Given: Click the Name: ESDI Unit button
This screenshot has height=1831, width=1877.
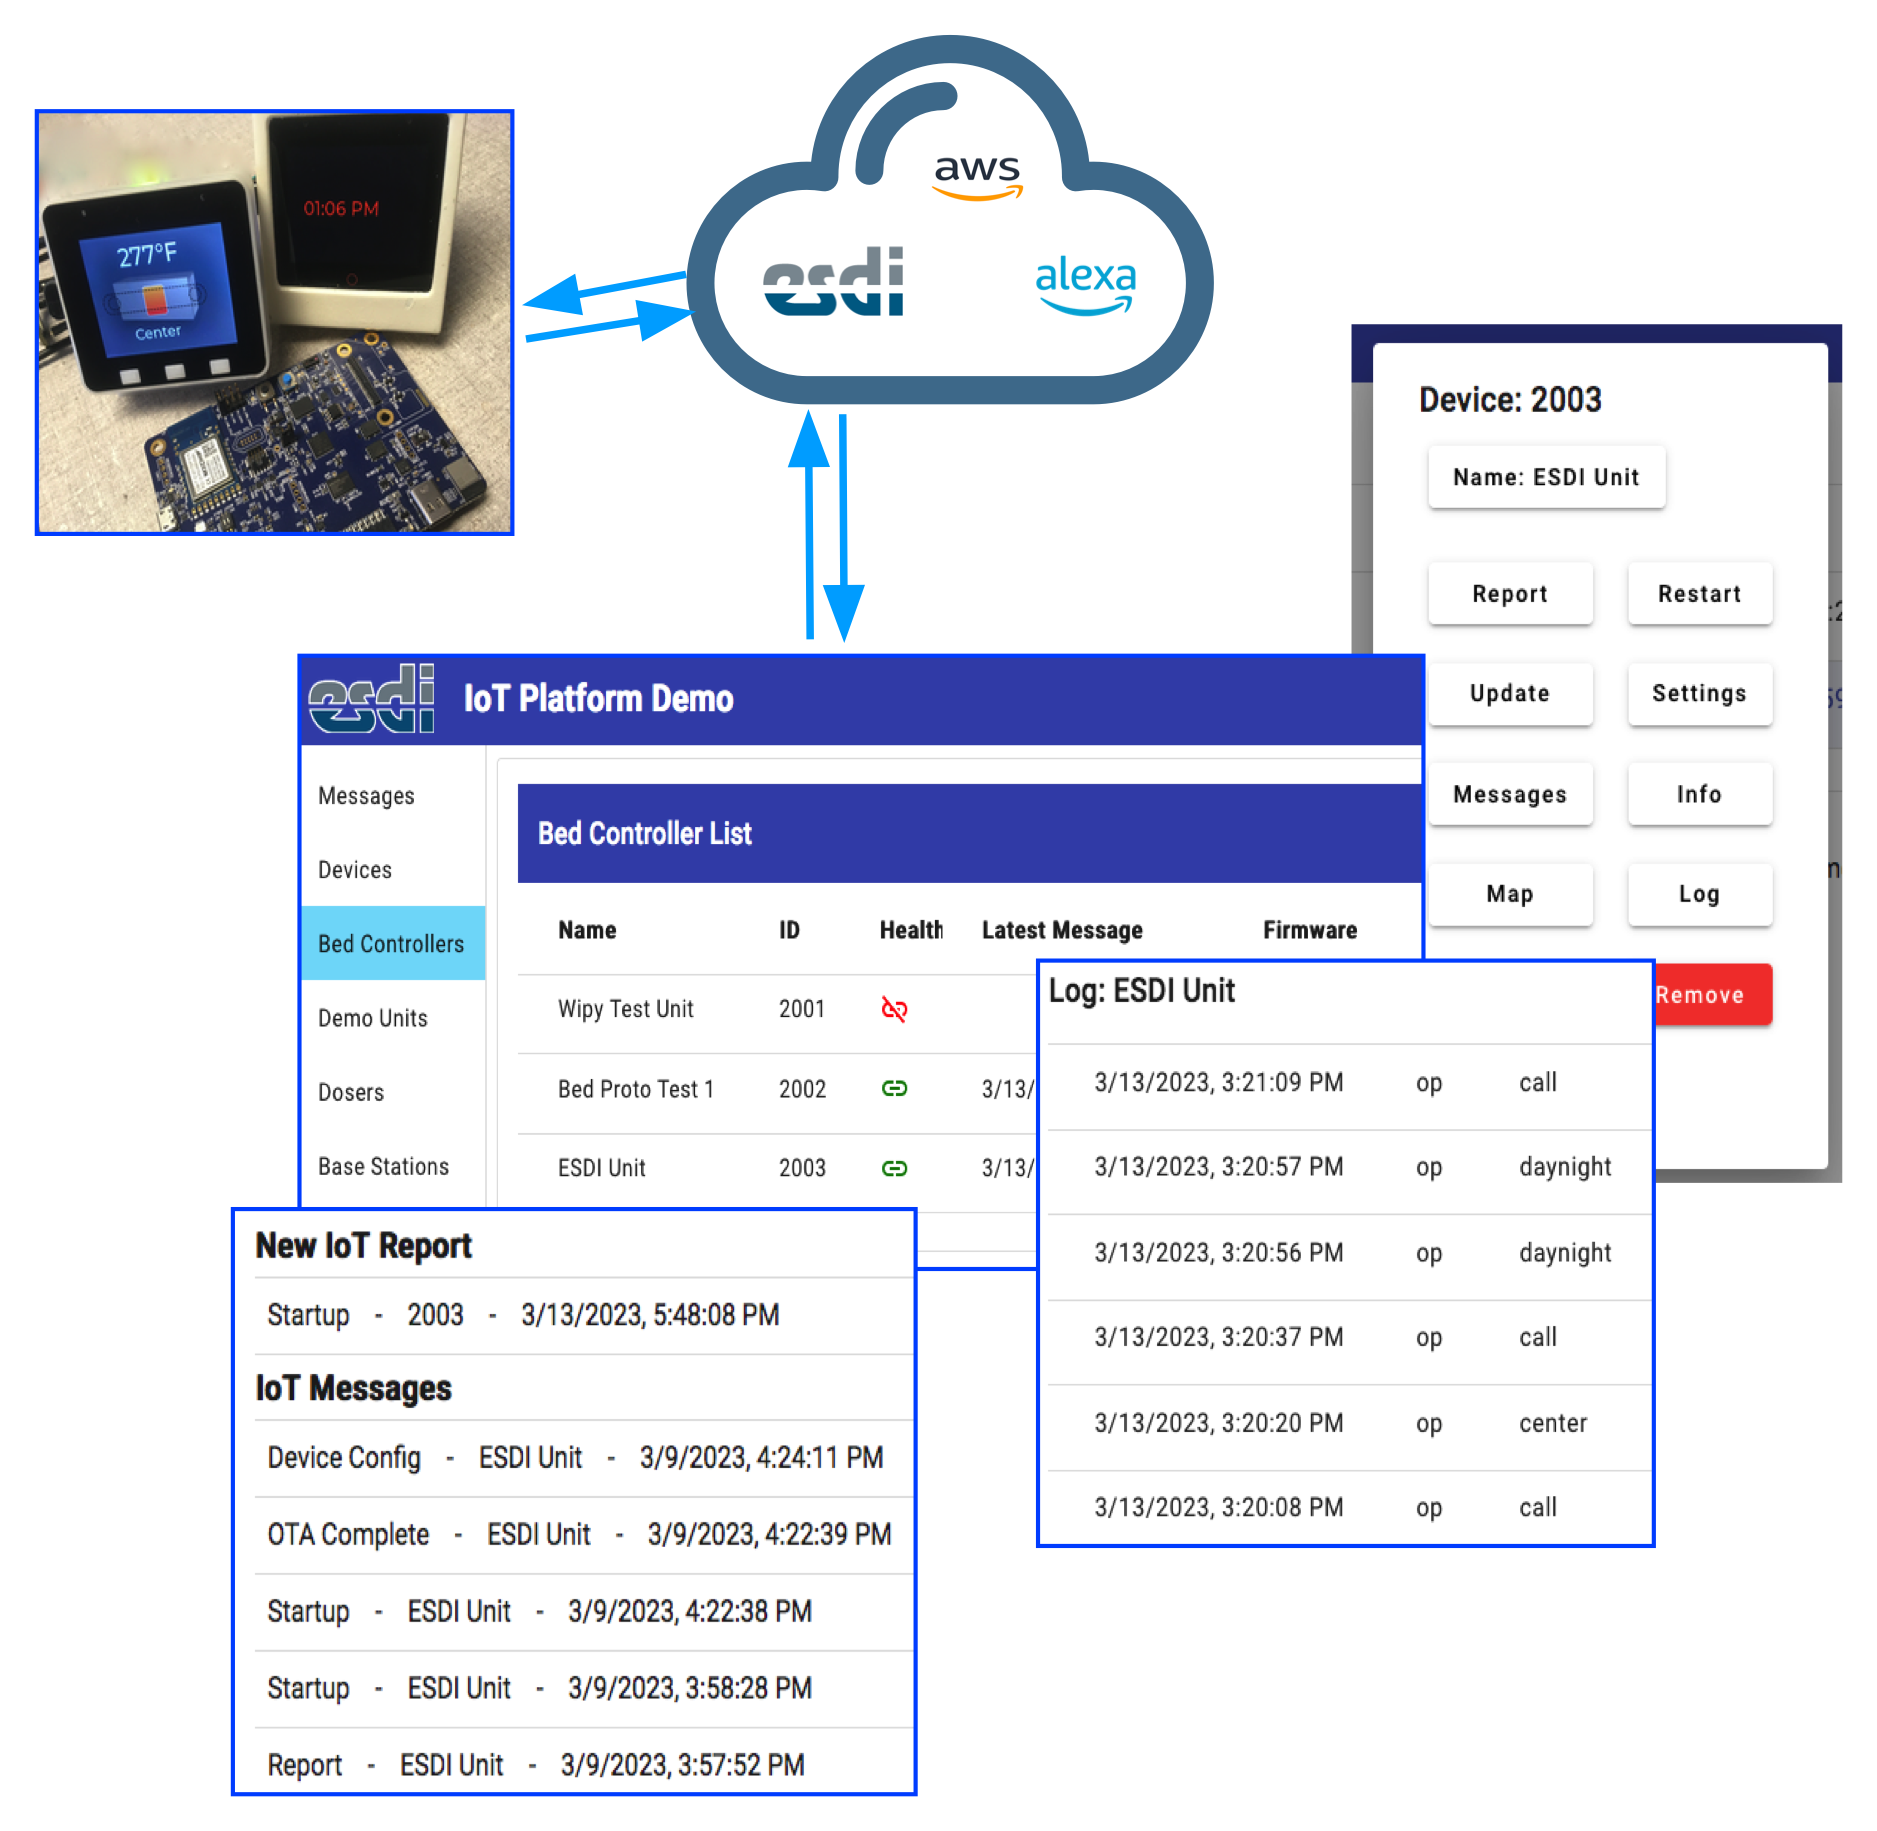Looking at the screenshot, I should pyautogui.click(x=1546, y=477).
